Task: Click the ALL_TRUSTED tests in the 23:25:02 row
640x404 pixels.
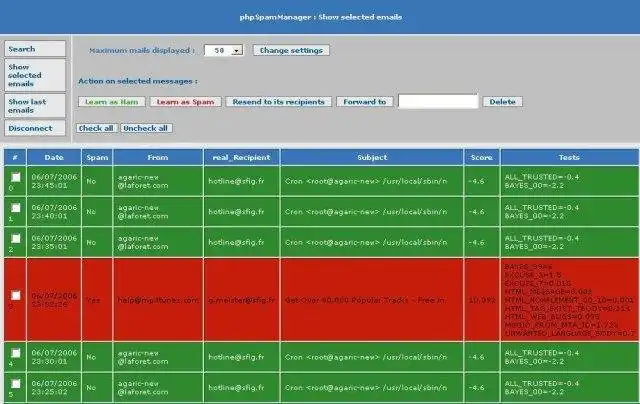Action: click(x=542, y=388)
